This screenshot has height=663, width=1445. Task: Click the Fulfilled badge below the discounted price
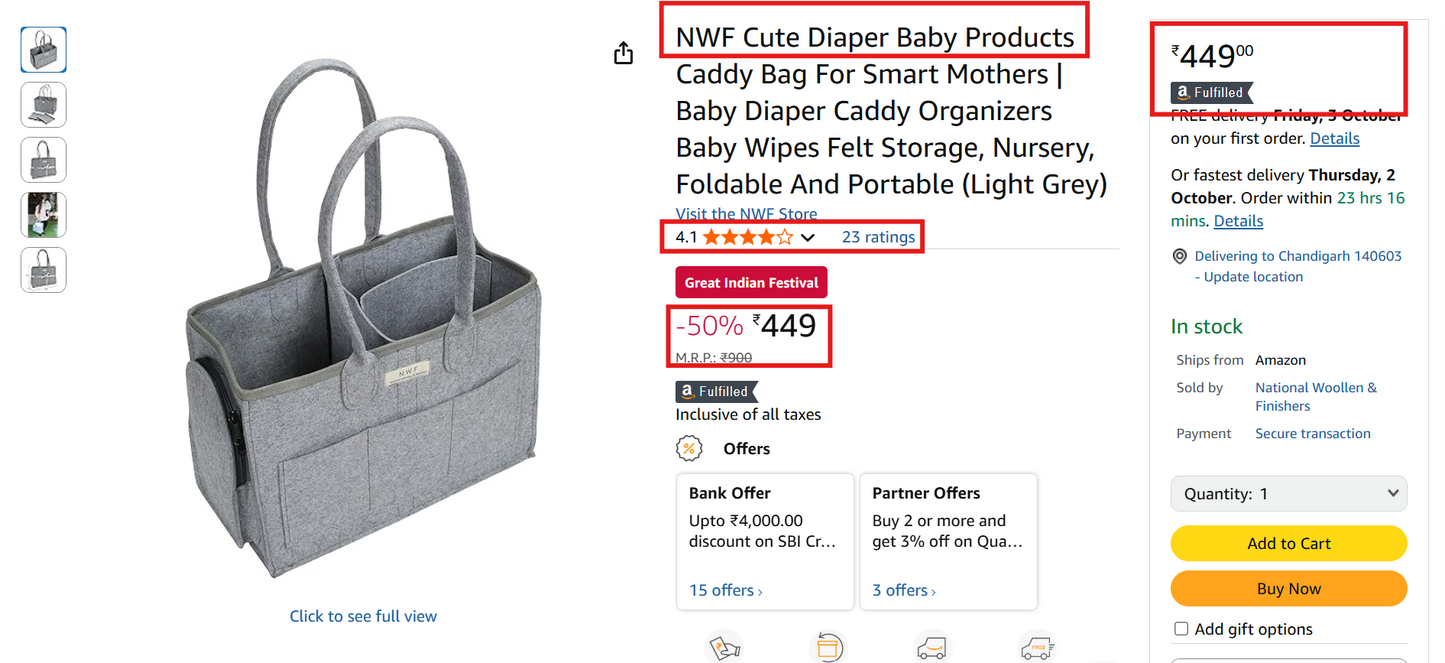point(716,391)
